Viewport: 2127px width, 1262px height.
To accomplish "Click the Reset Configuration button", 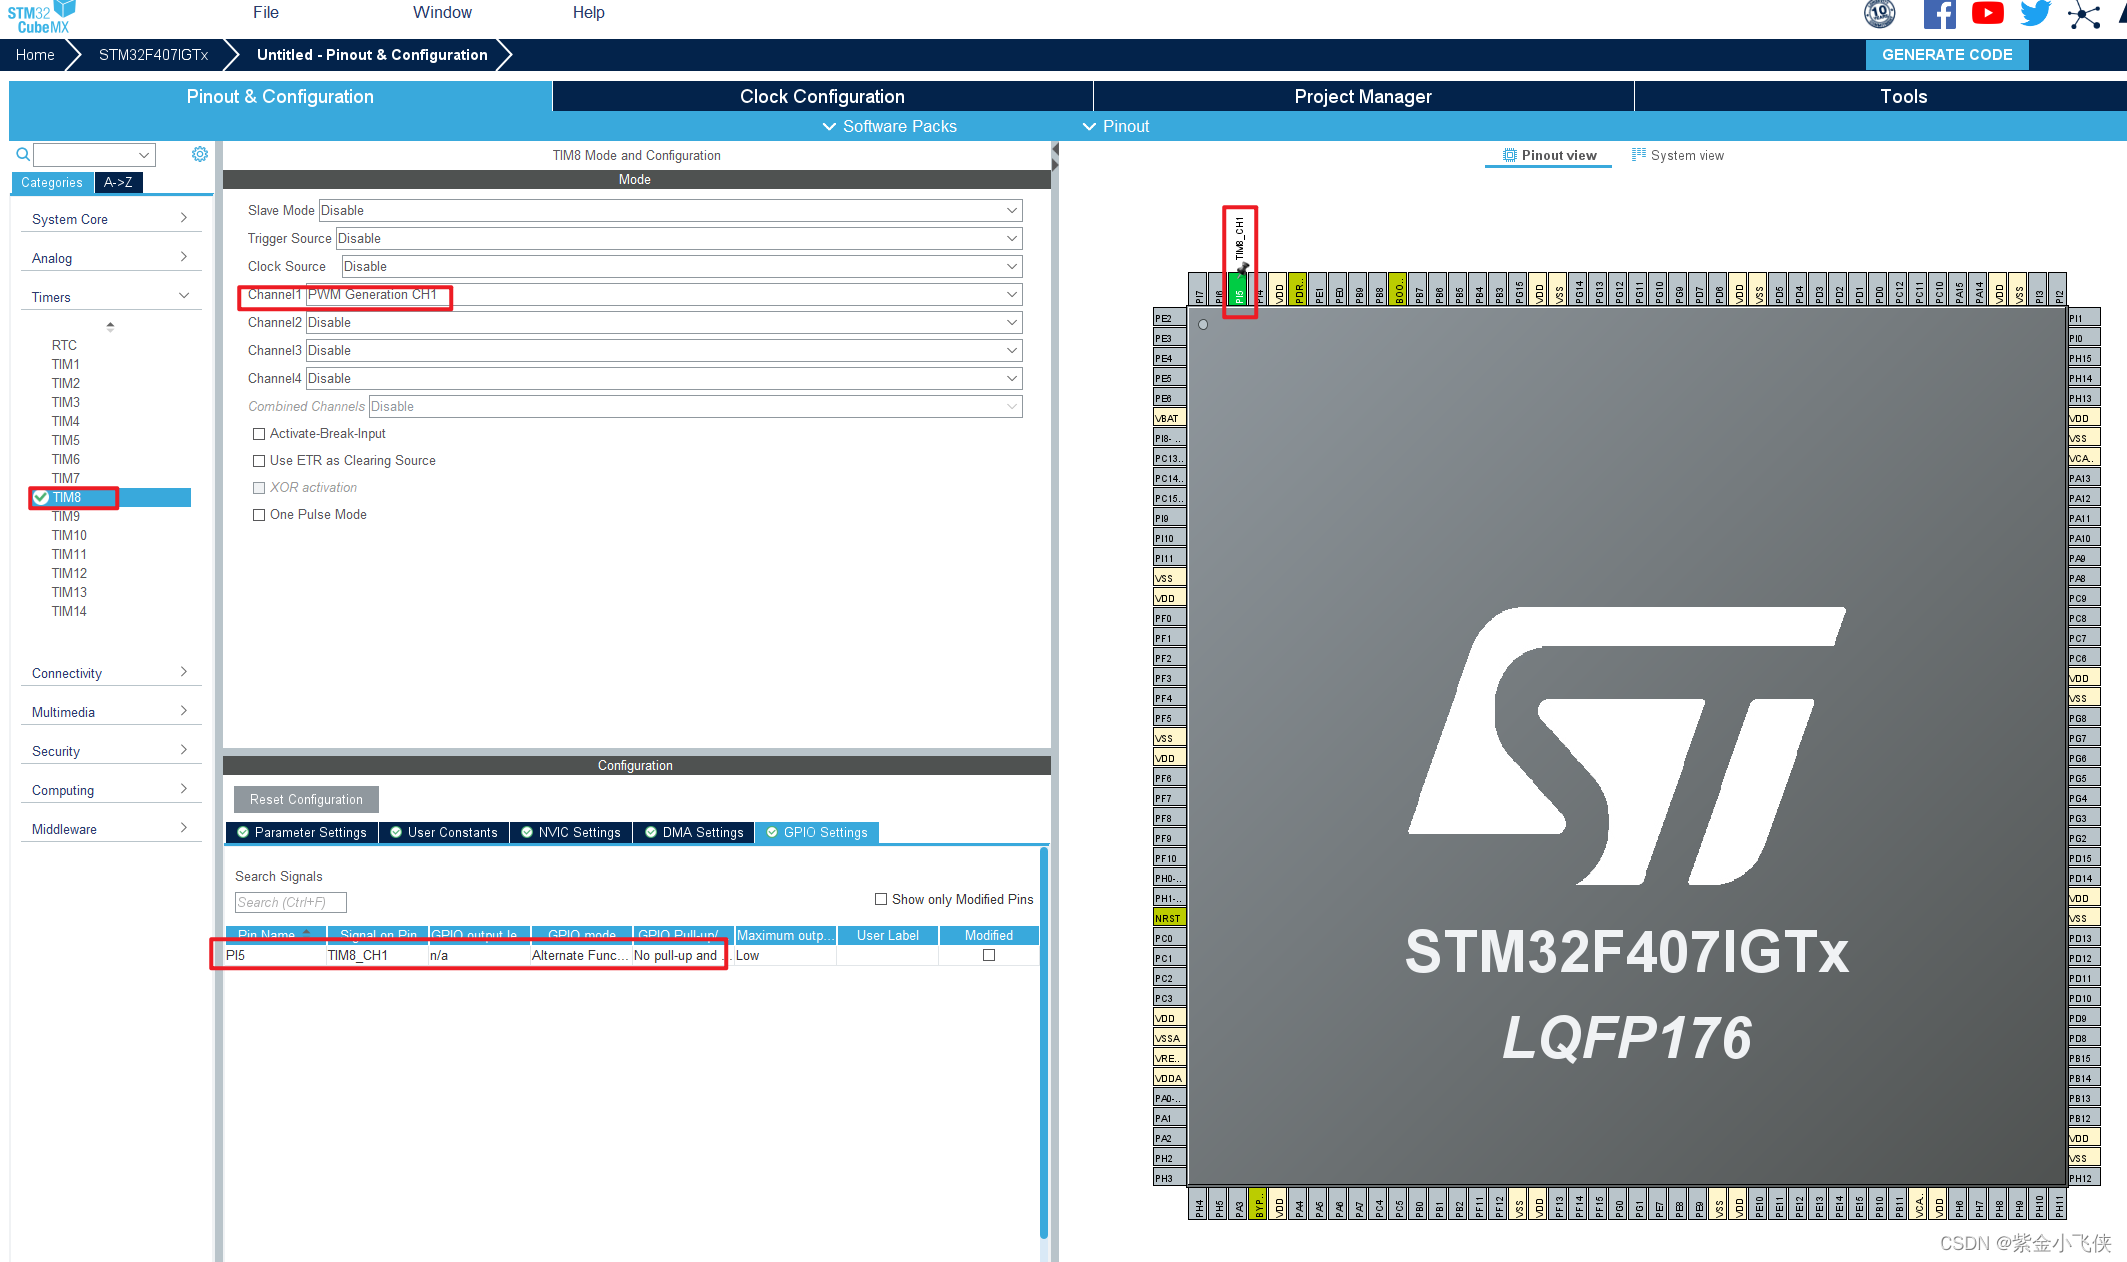I will (x=306, y=799).
